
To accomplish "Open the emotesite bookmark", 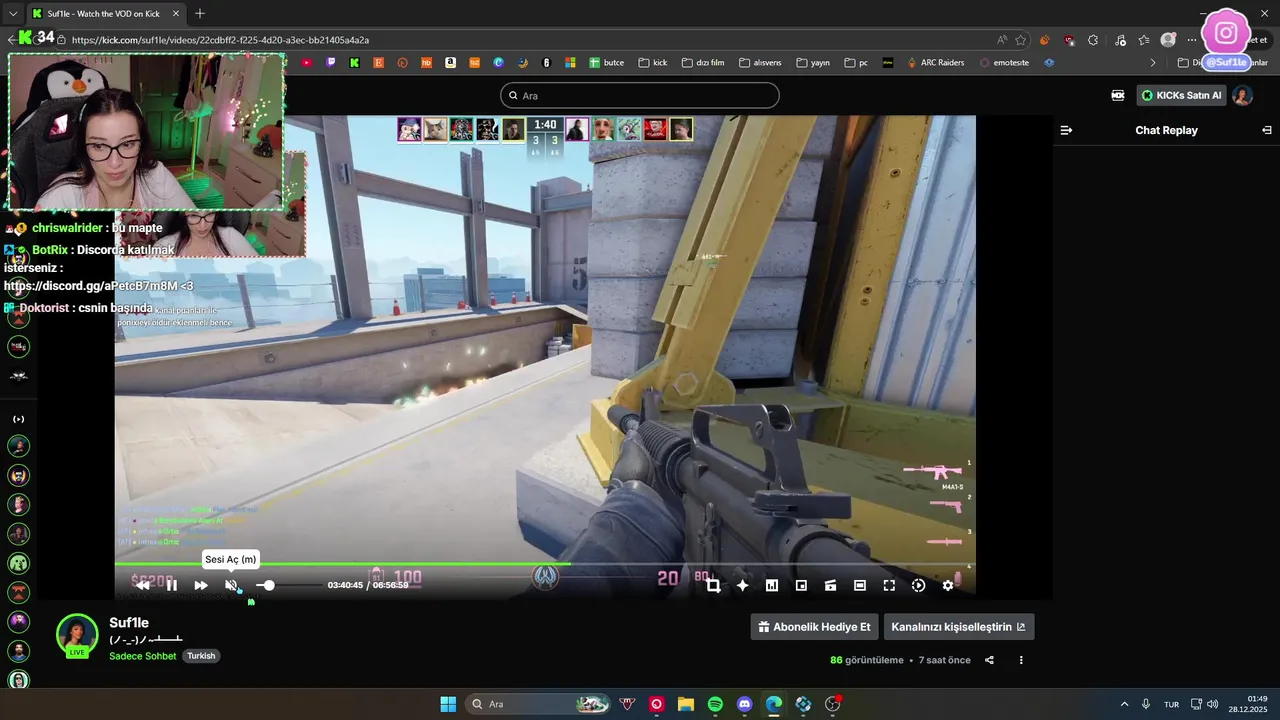I will point(1004,62).
